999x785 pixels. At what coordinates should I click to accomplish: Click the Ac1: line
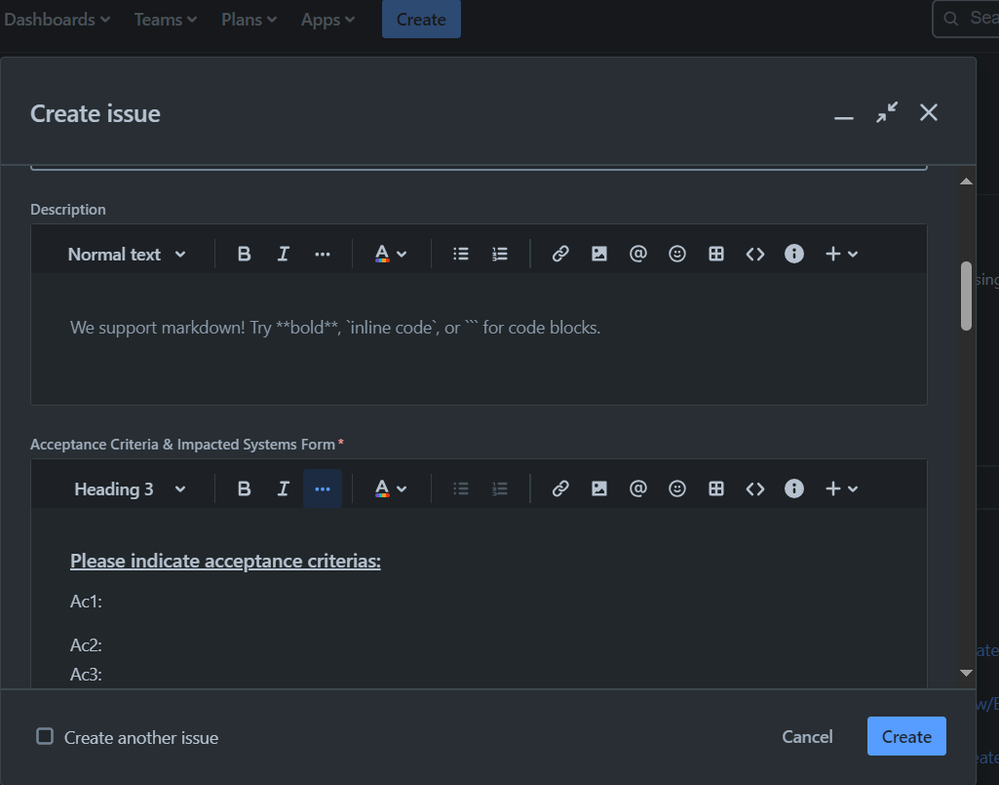[86, 601]
